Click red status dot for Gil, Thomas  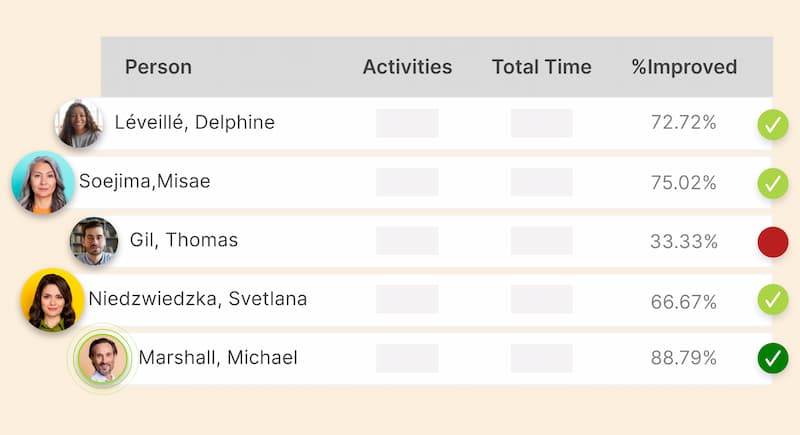click(773, 242)
